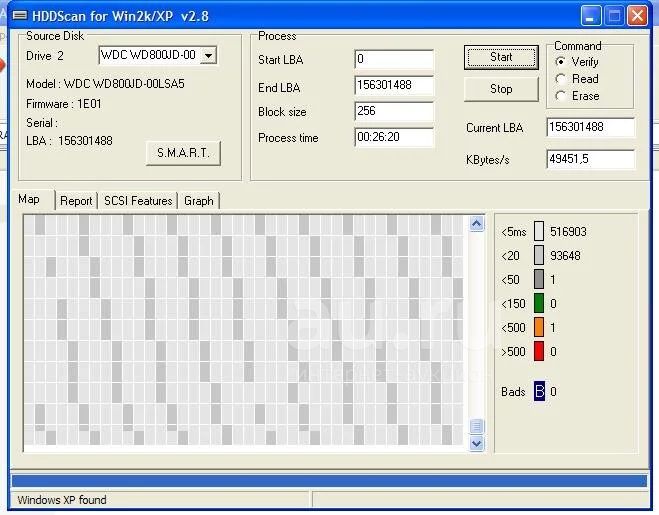
Task: Open the Graph tab
Action: tap(199, 201)
